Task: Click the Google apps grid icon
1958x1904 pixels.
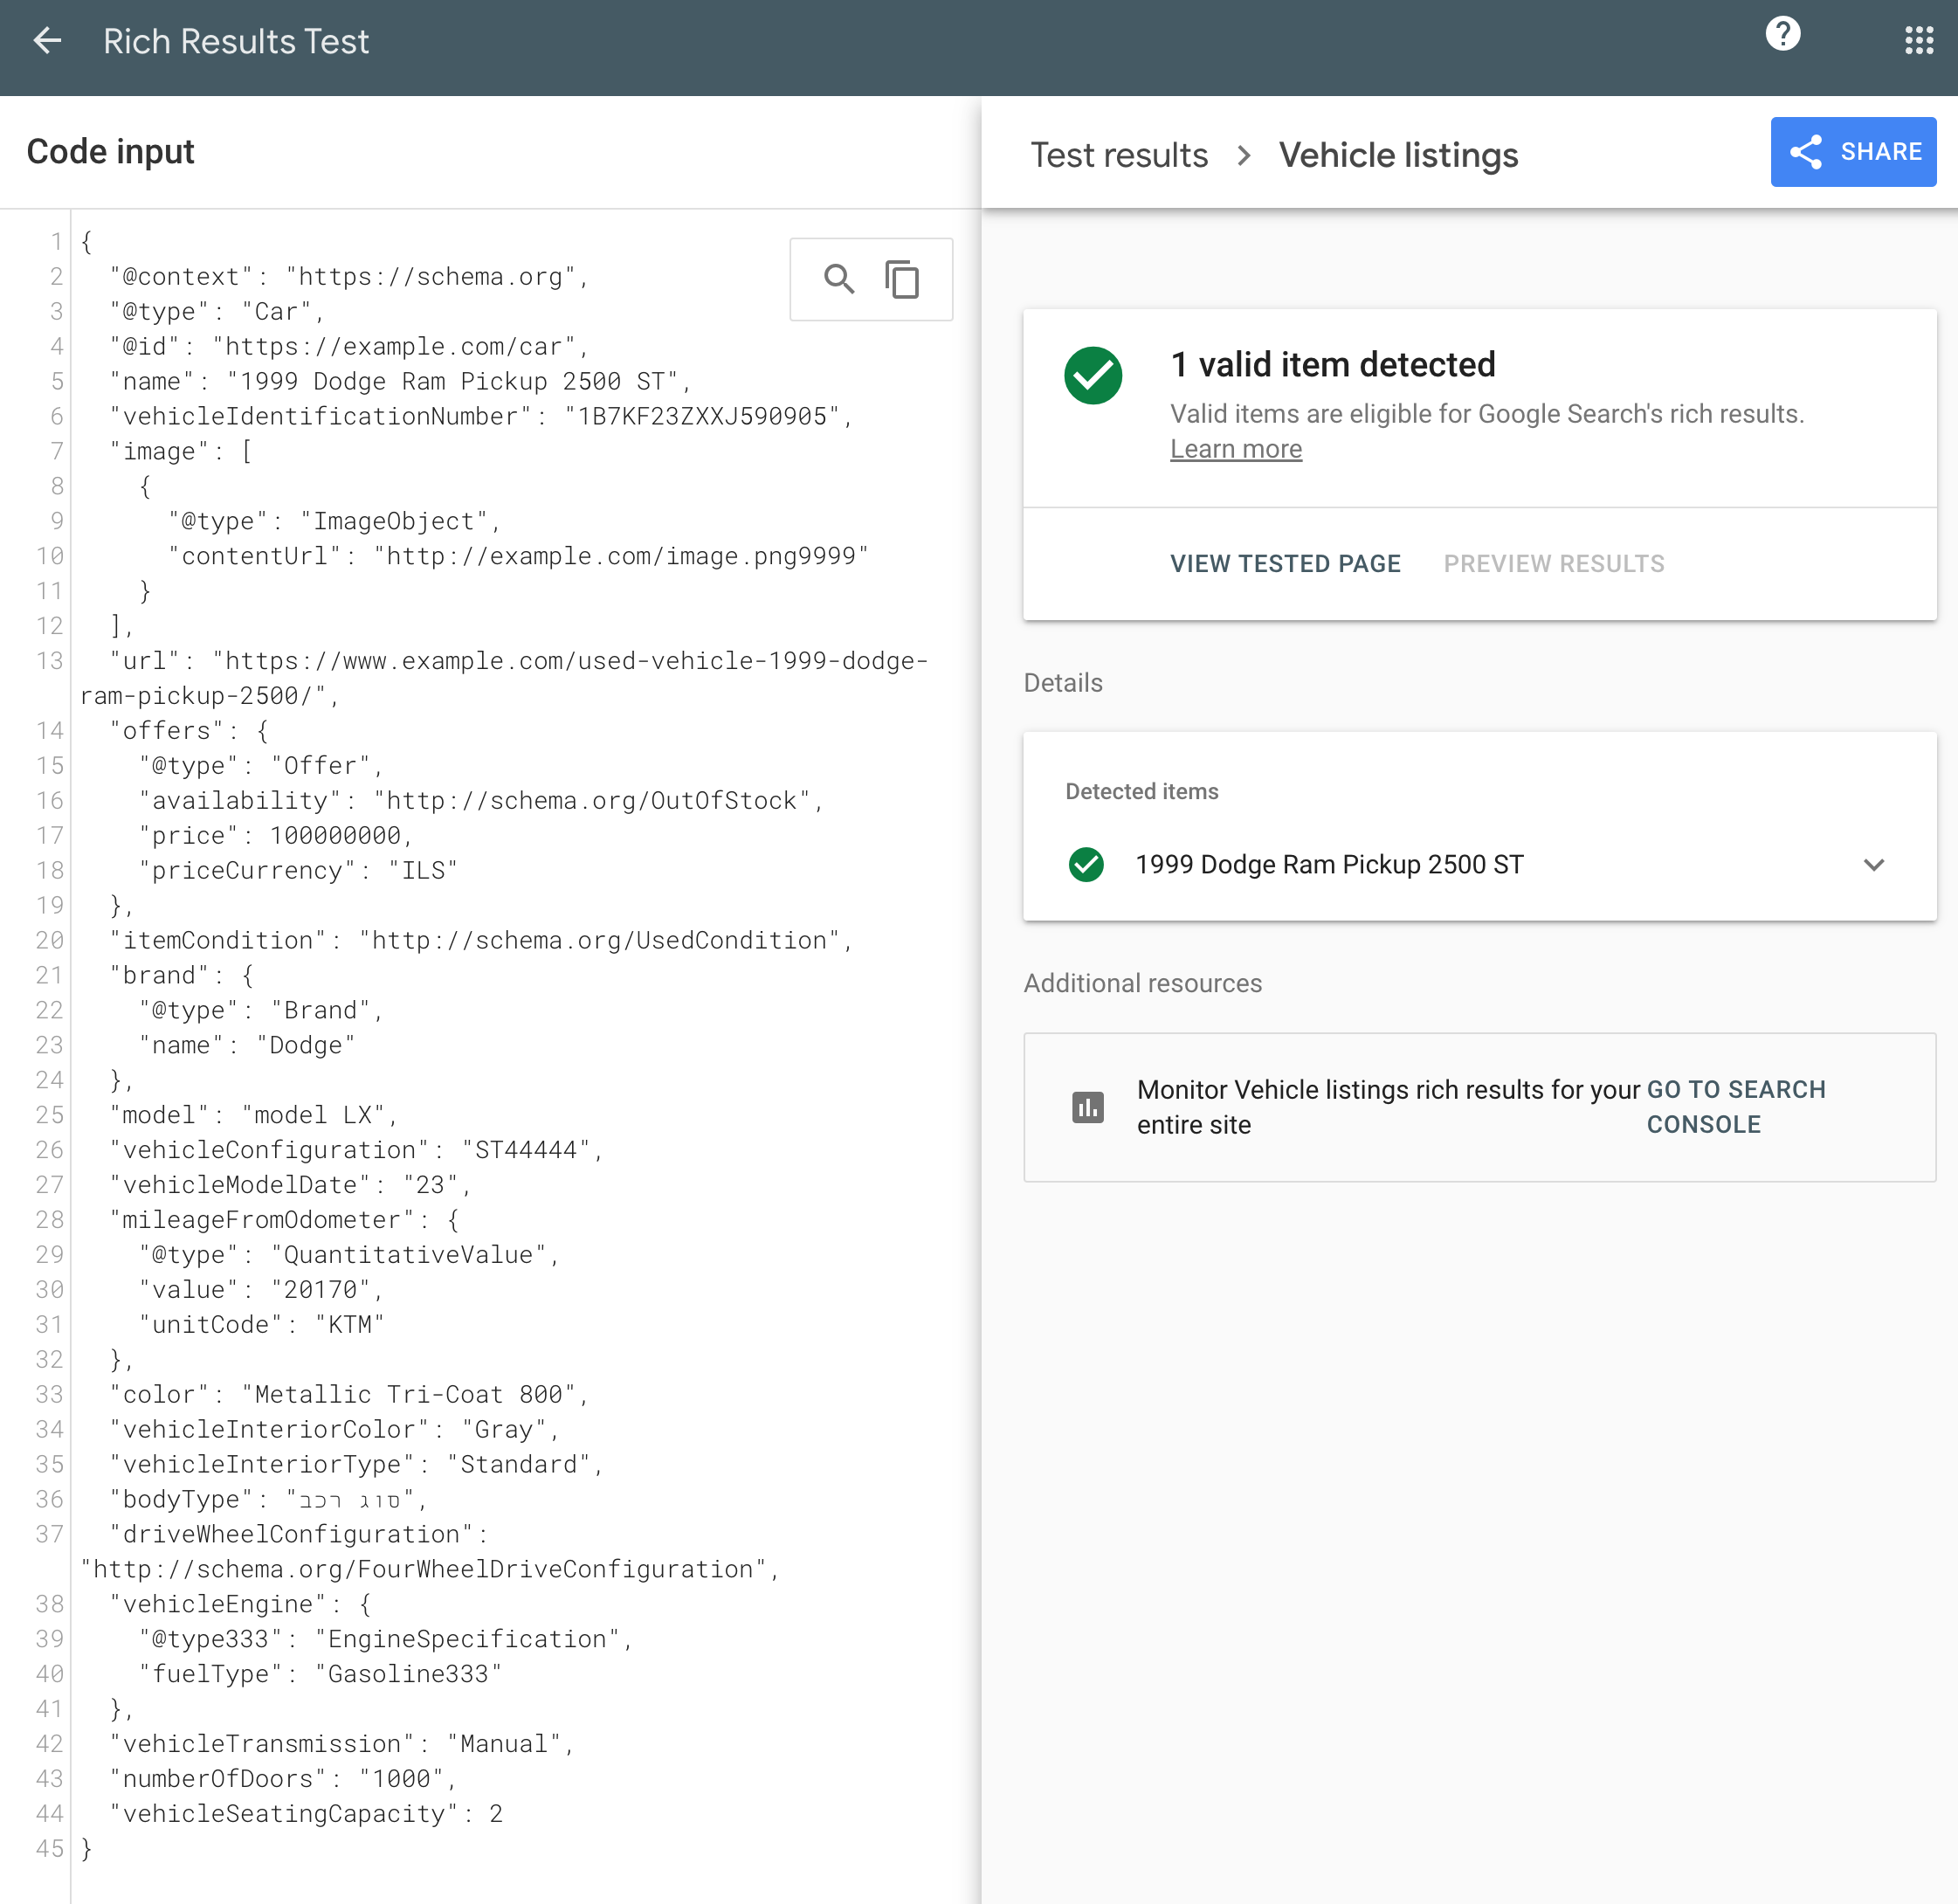Action: tap(1911, 40)
